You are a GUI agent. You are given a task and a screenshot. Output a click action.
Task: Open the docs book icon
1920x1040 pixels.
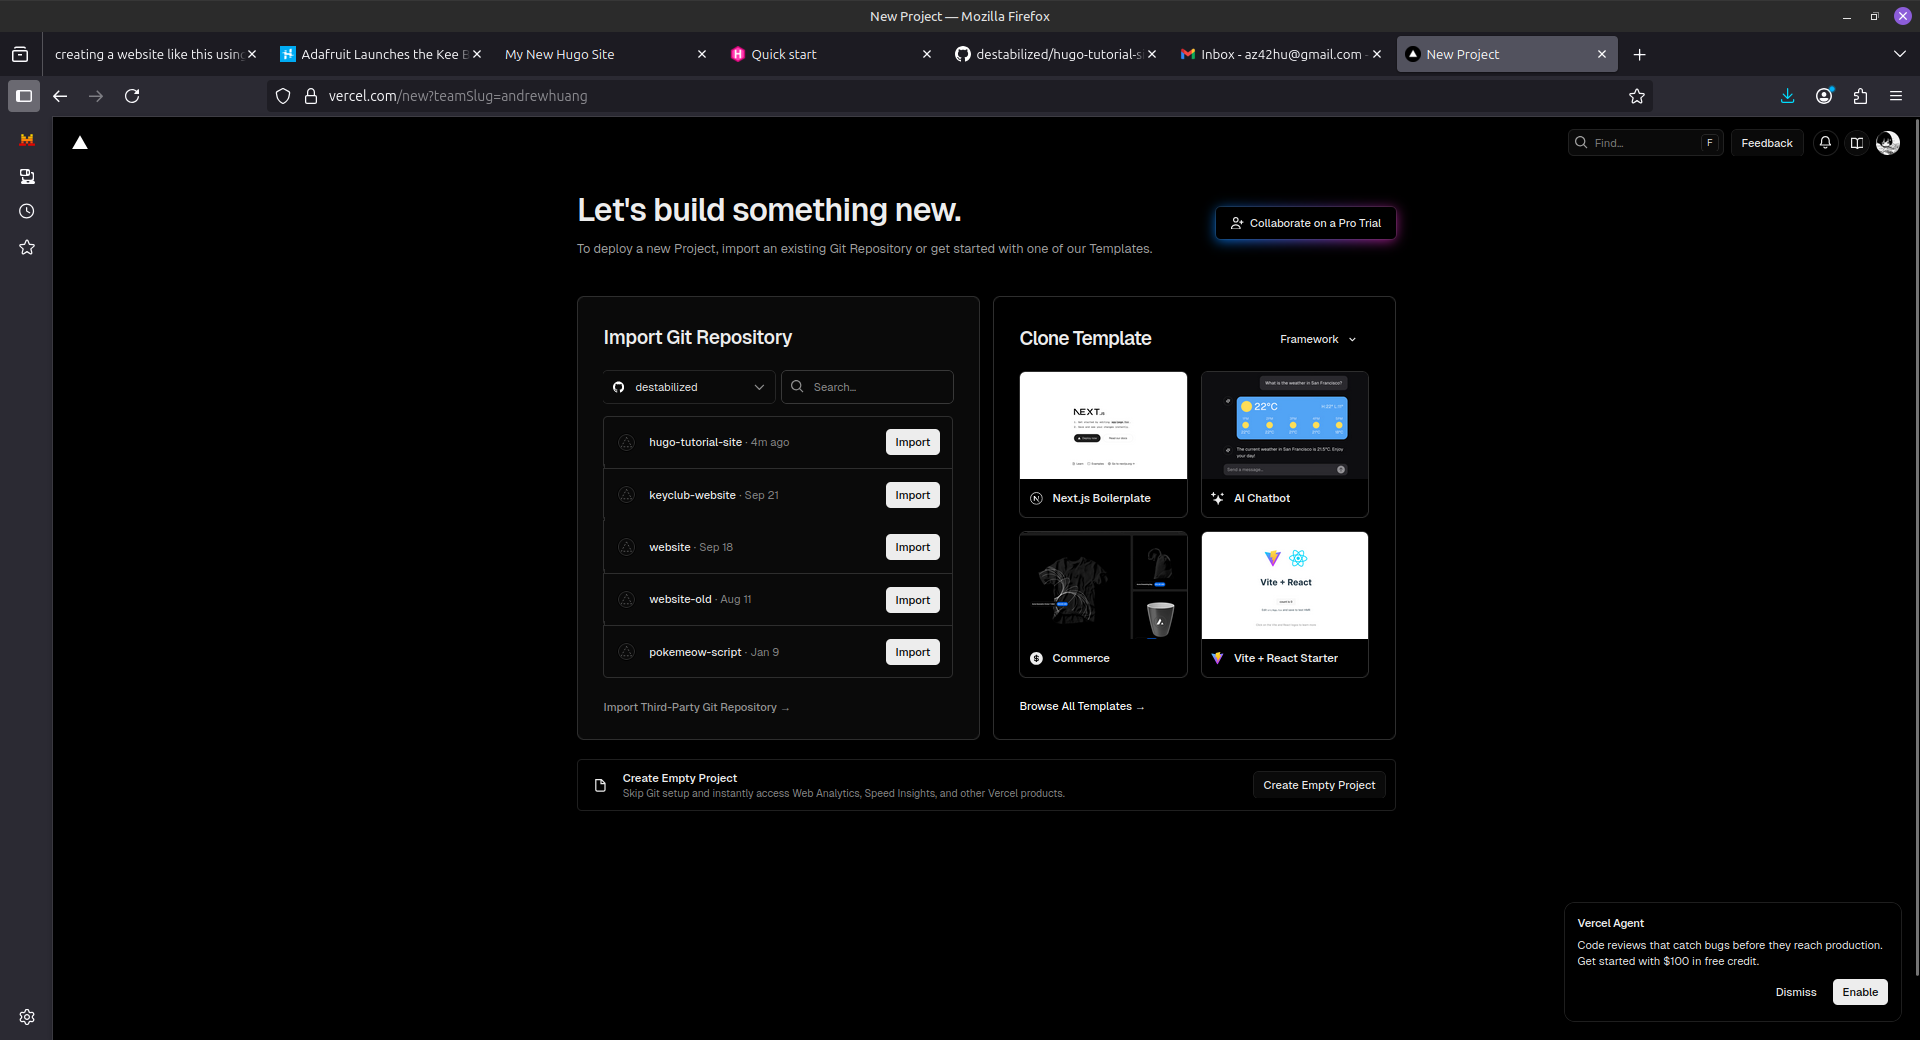click(1856, 143)
